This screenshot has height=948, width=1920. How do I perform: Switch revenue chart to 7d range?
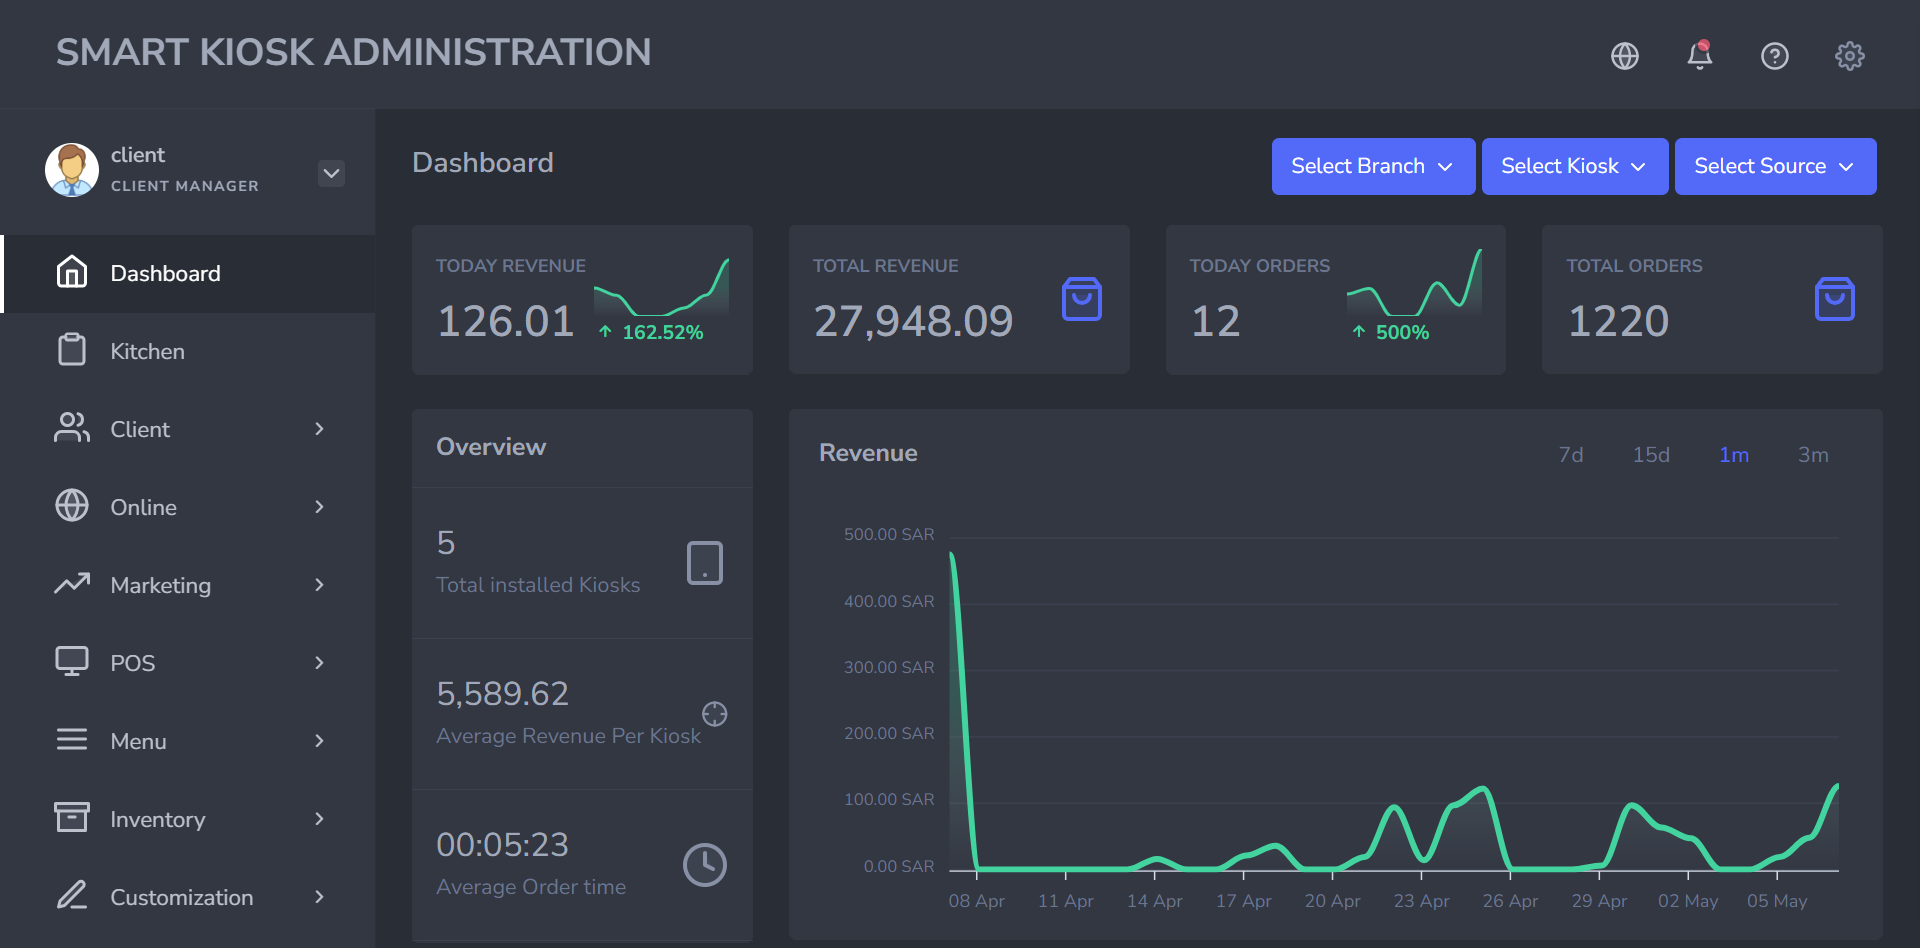[1571, 455]
